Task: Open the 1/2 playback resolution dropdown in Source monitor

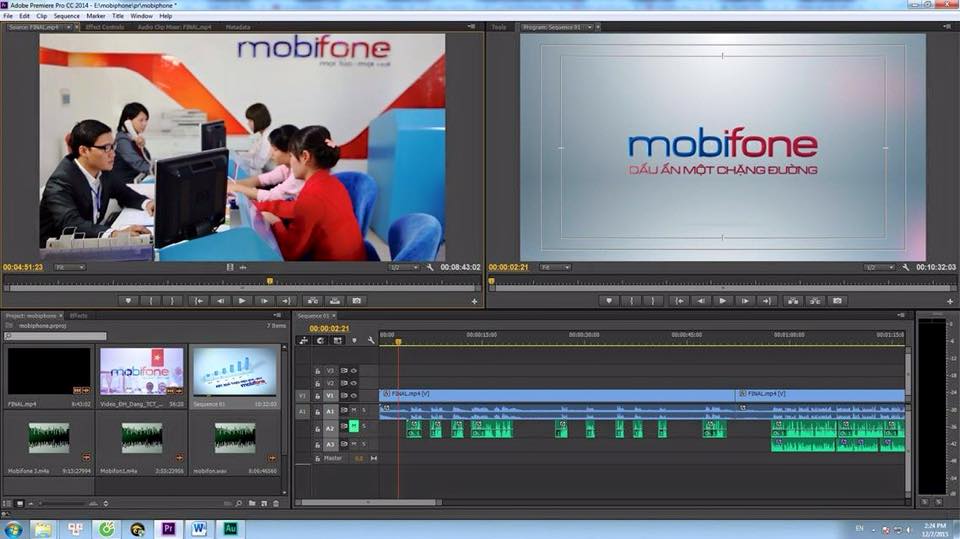Action: (403, 267)
